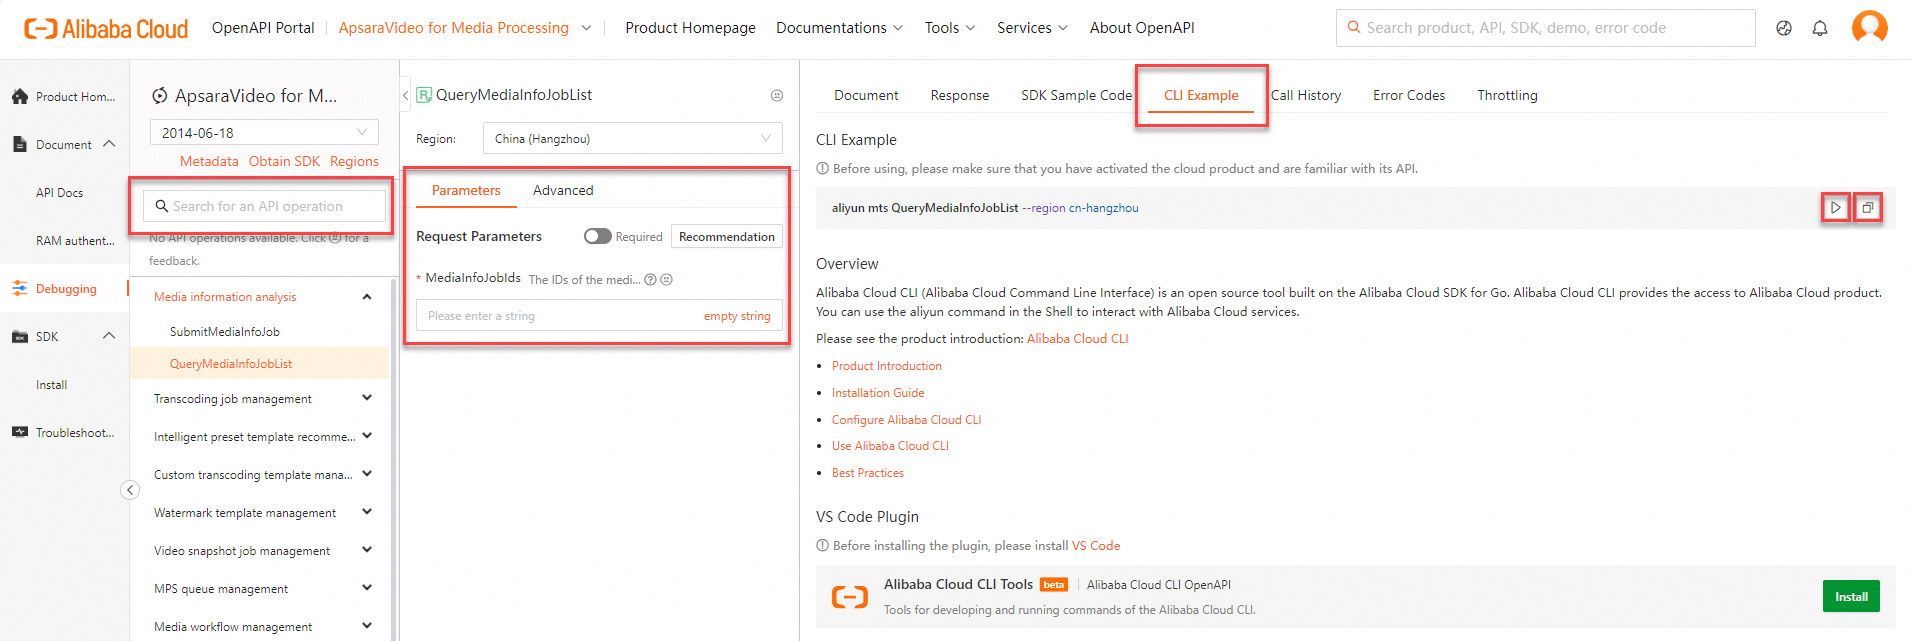Run the CLI command with play icon
The image size is (1911, 641).
[x=1835, y=208]
